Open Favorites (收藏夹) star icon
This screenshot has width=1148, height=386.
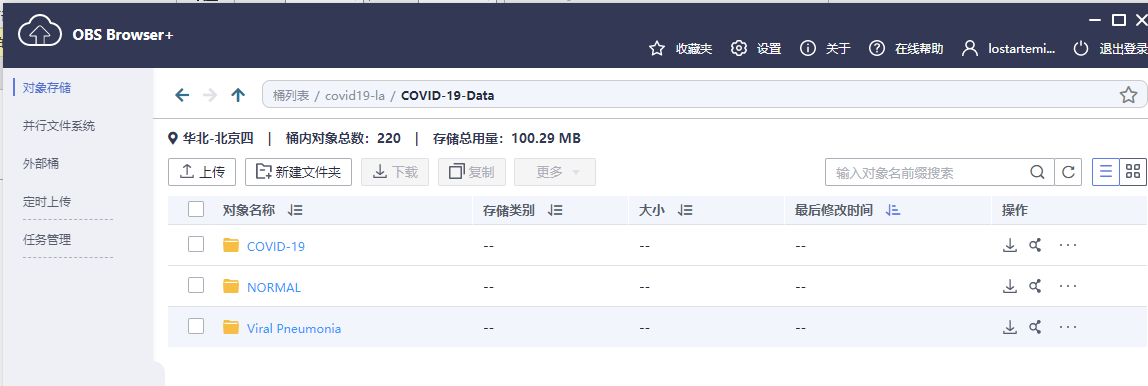657,48
